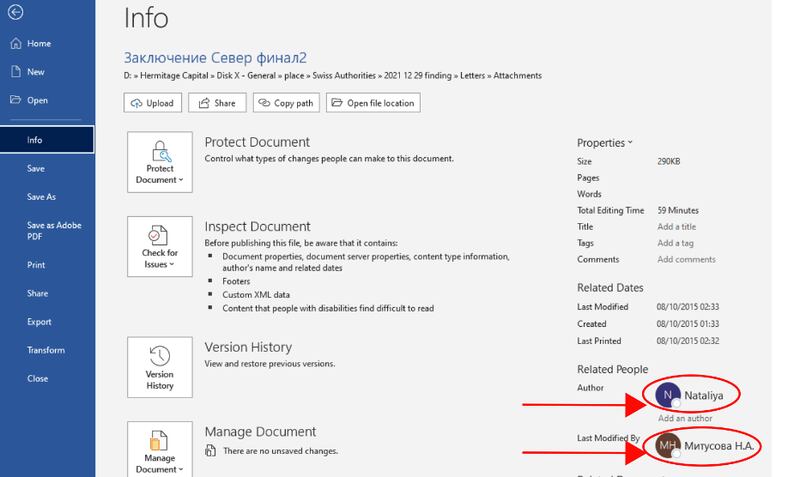Click the Share button in Info
The height and width of the screenshot is (477, 800).
pos(217,103)
